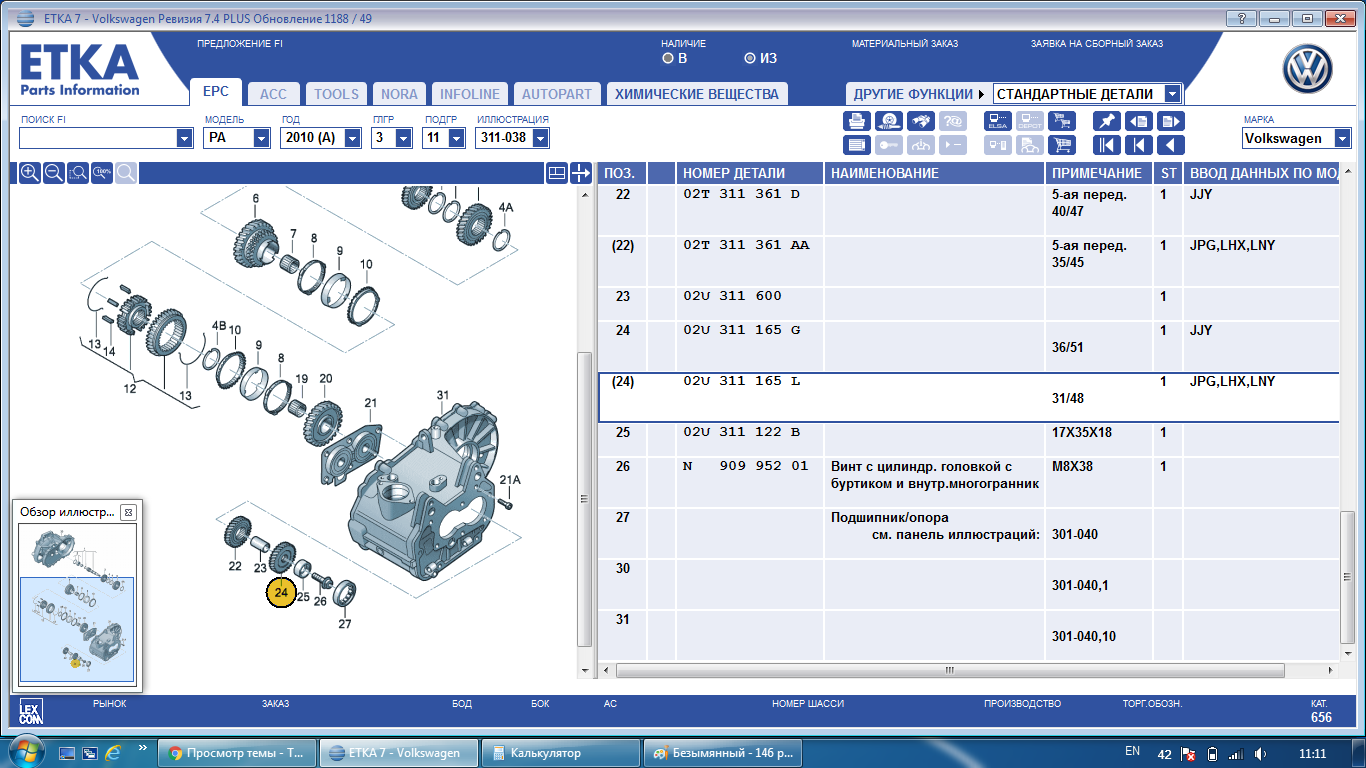The width and height of the screenshot is (1366, 768).
Task: Jump to first level with double-bar arrow
Action: [1107, 145]
